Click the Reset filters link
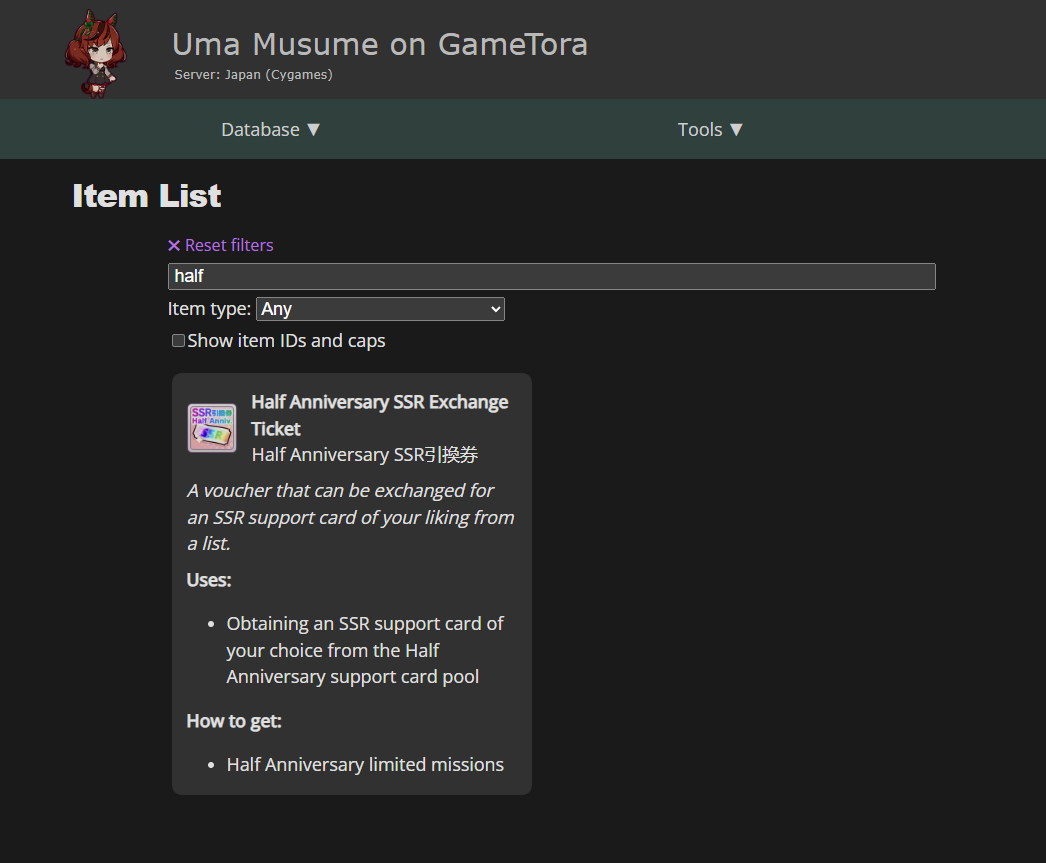Viewport: 1046px width, 863px height. [229, 245]
